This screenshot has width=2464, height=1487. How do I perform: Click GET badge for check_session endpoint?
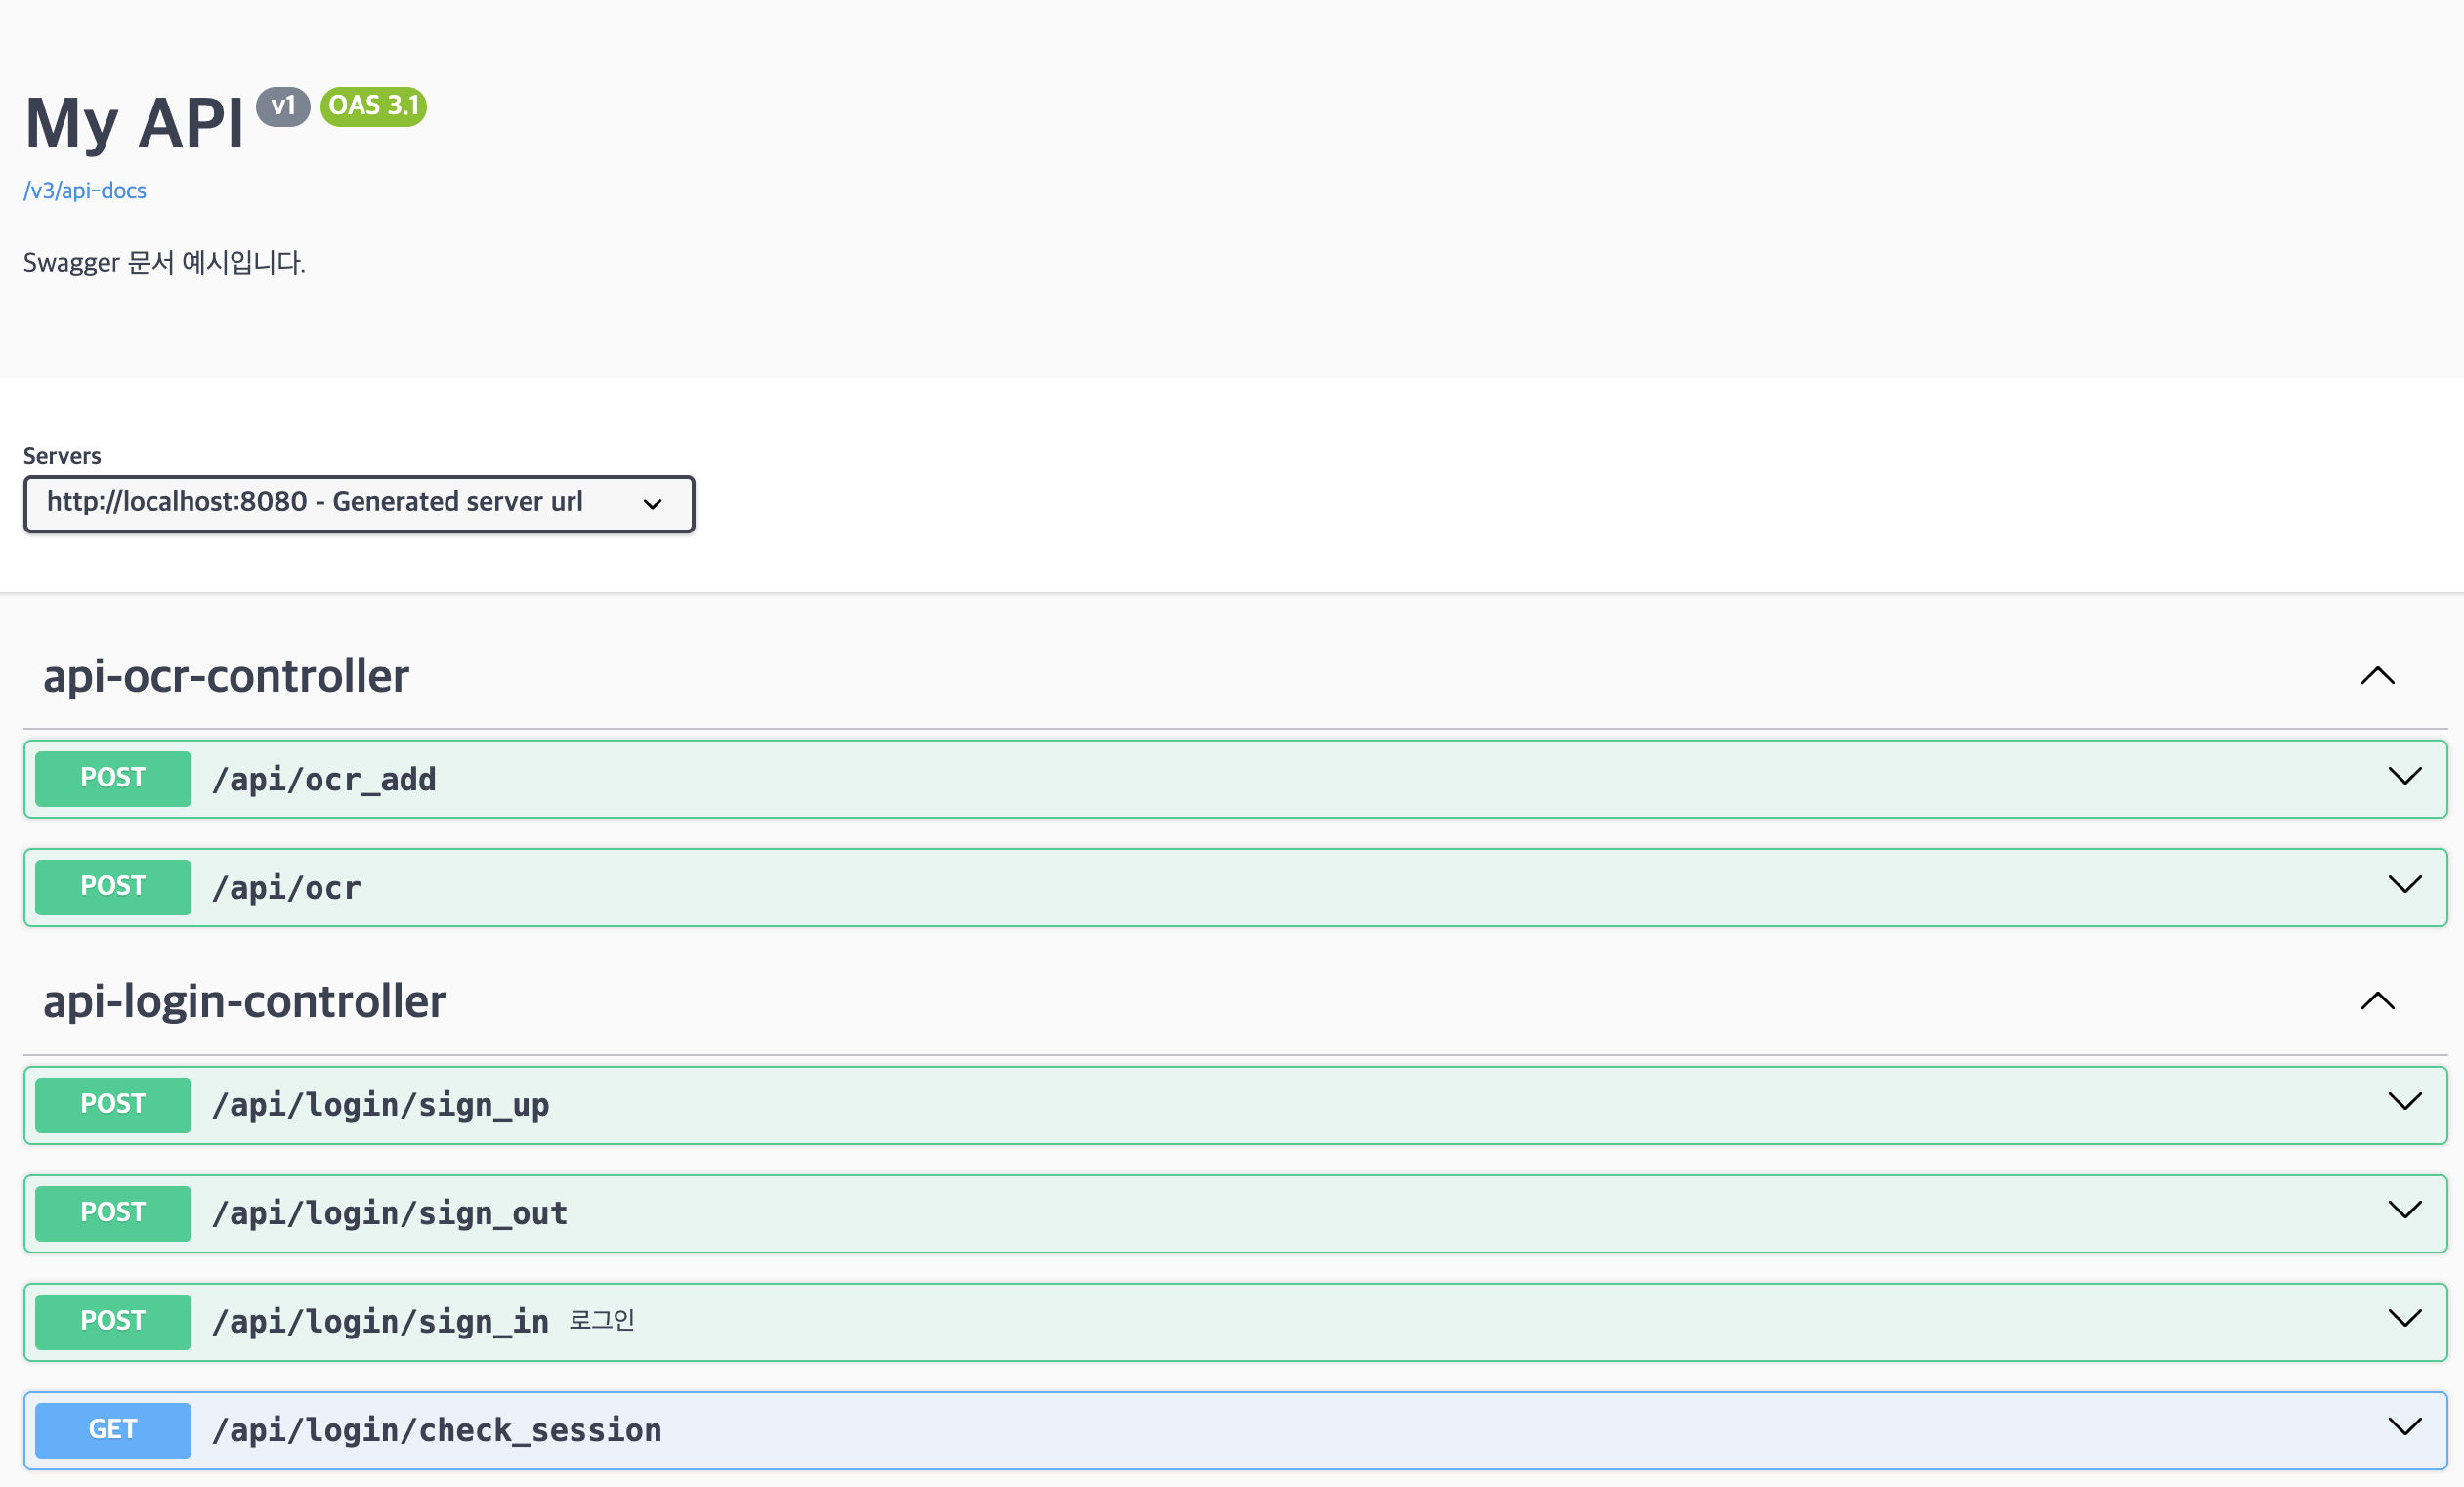[x=113, y=1431]
